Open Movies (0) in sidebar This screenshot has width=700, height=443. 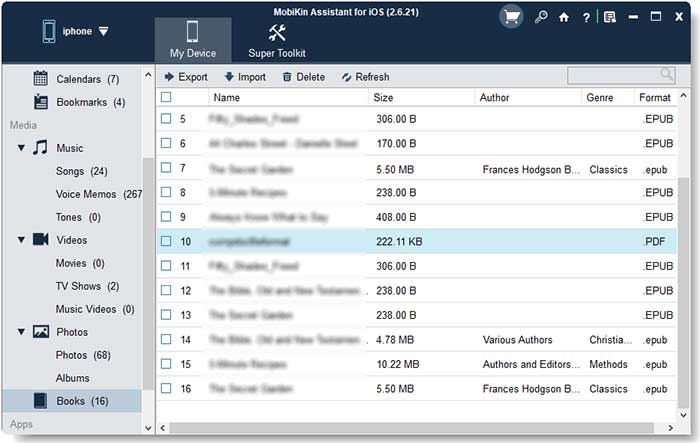click(x=80, y=263)
